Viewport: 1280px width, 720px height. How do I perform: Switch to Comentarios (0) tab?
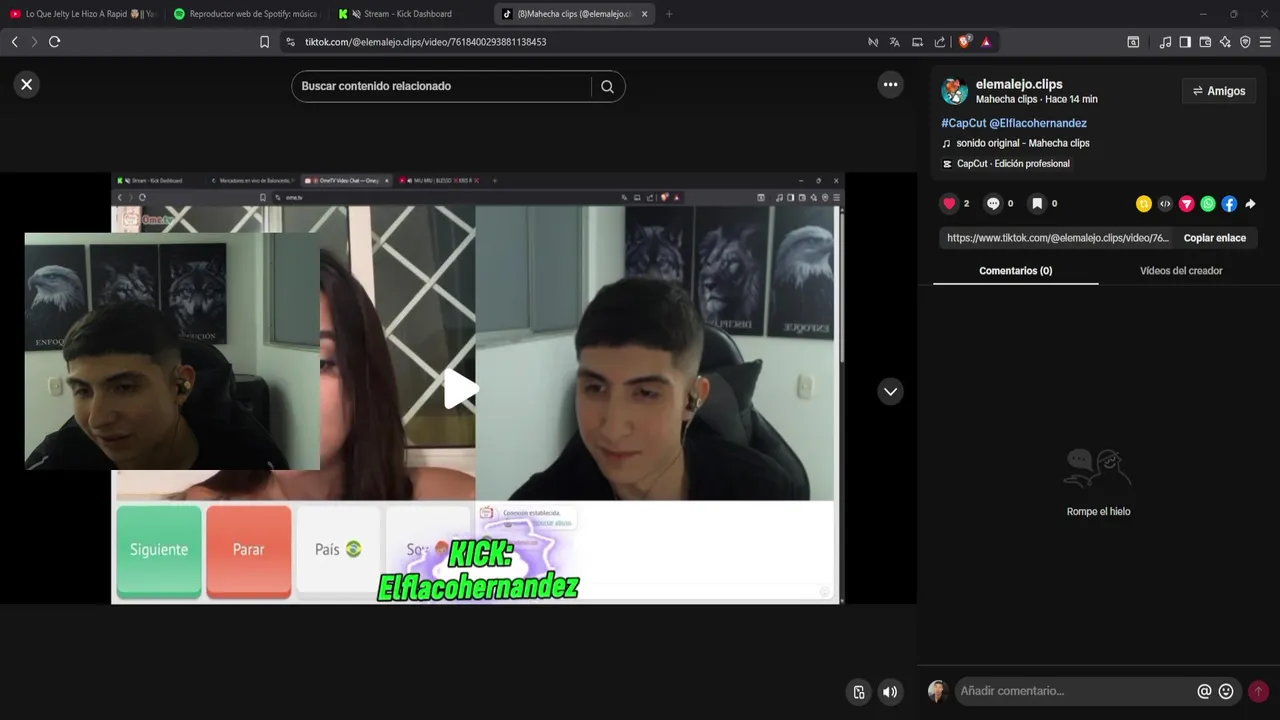(x=1015, y=271)
